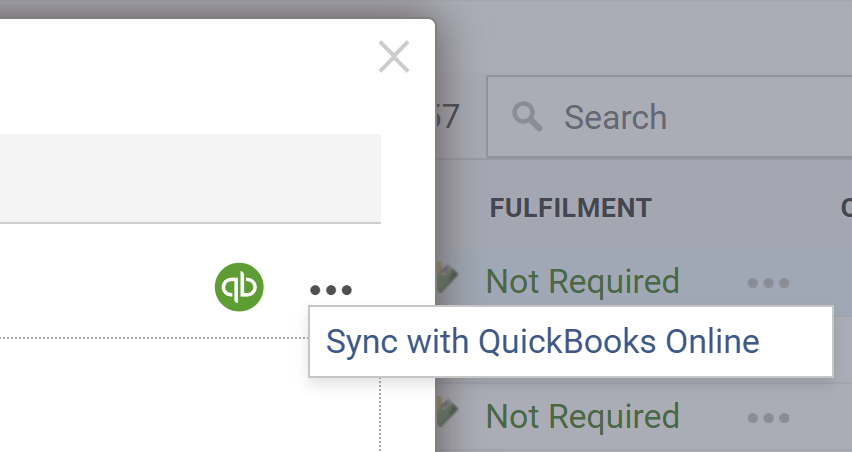Click the Search placeholder text

(615, 117)
